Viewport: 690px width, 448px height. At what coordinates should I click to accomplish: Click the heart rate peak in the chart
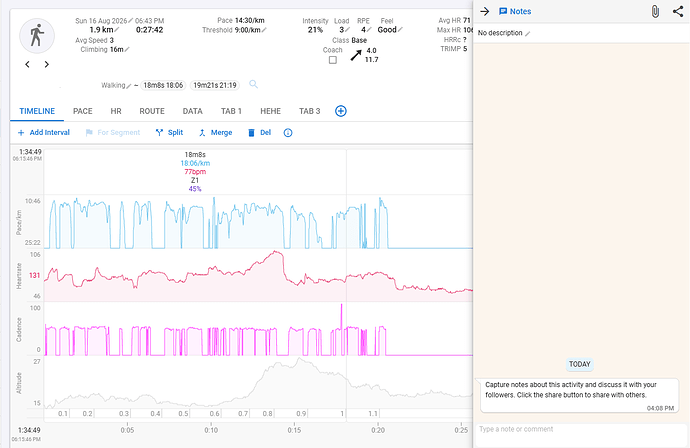(x=276, y=252)
